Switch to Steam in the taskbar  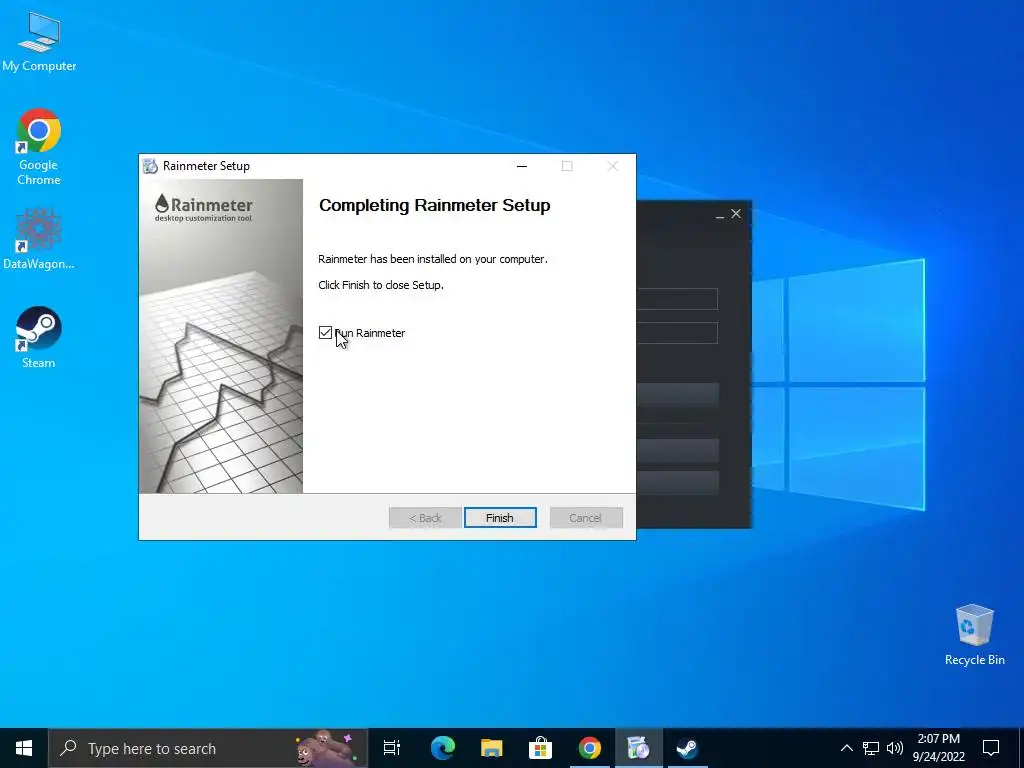pyautogui.click(x=687, y=748)
